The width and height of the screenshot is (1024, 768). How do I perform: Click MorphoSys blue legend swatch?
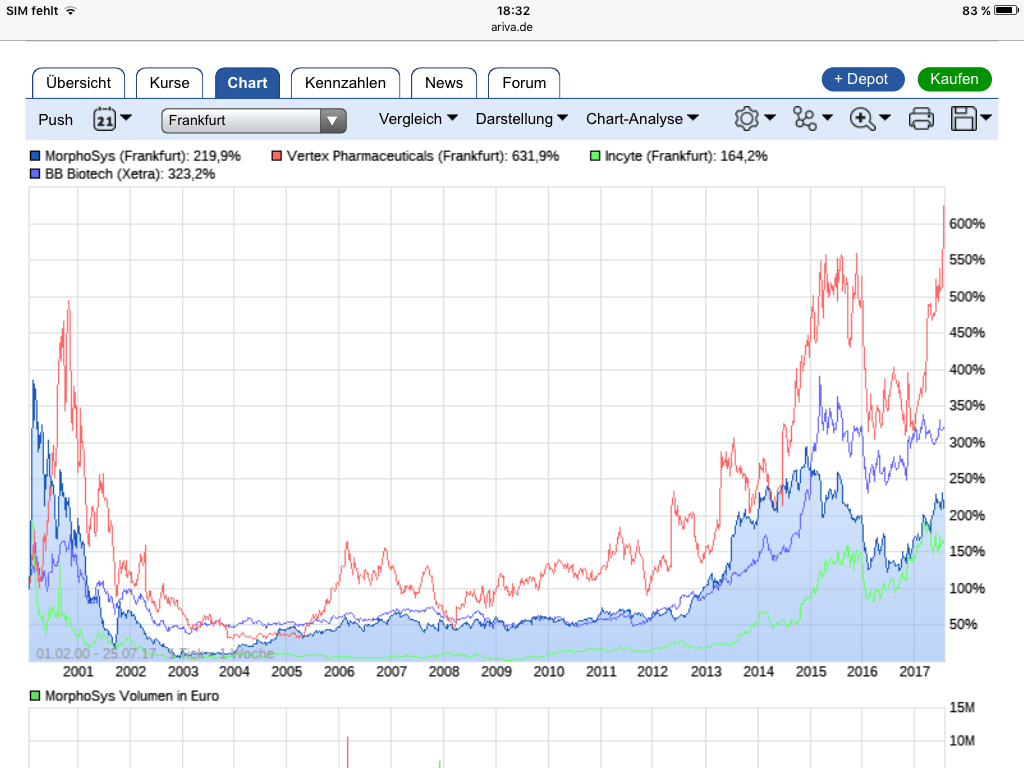[x=35, y=156]
